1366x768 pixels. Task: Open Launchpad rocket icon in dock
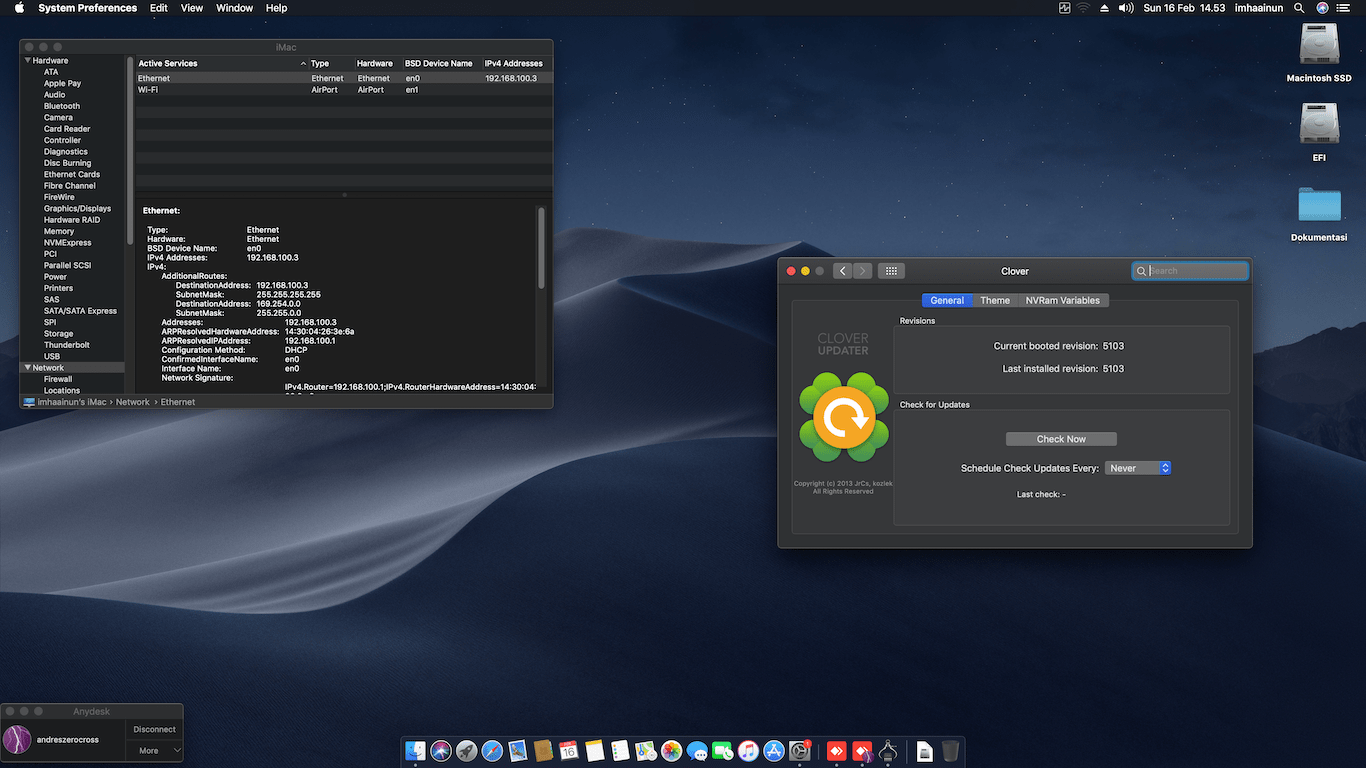point(467,751)
